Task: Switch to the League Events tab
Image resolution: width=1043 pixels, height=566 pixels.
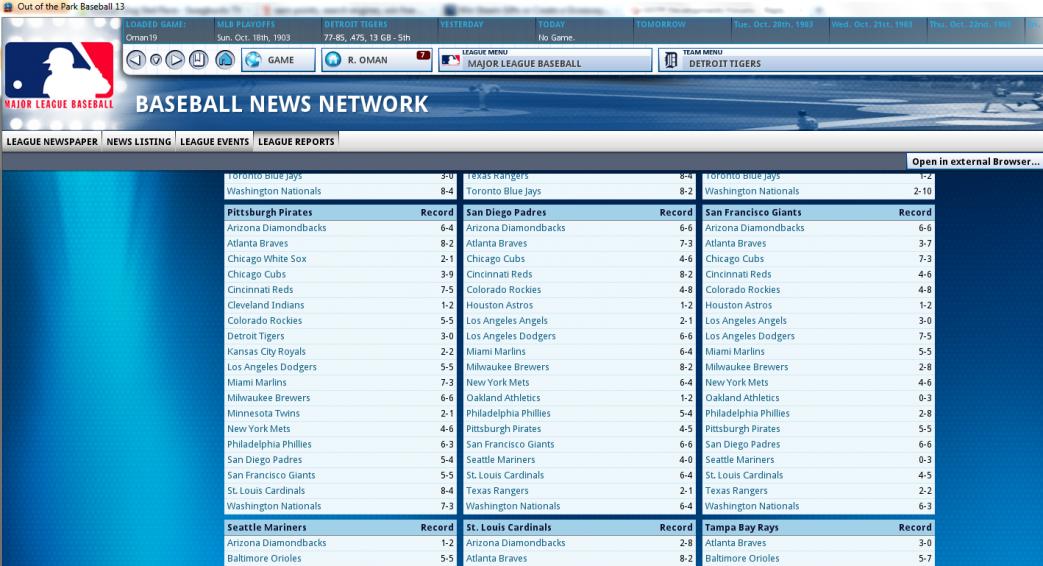Action: point(214,142)
